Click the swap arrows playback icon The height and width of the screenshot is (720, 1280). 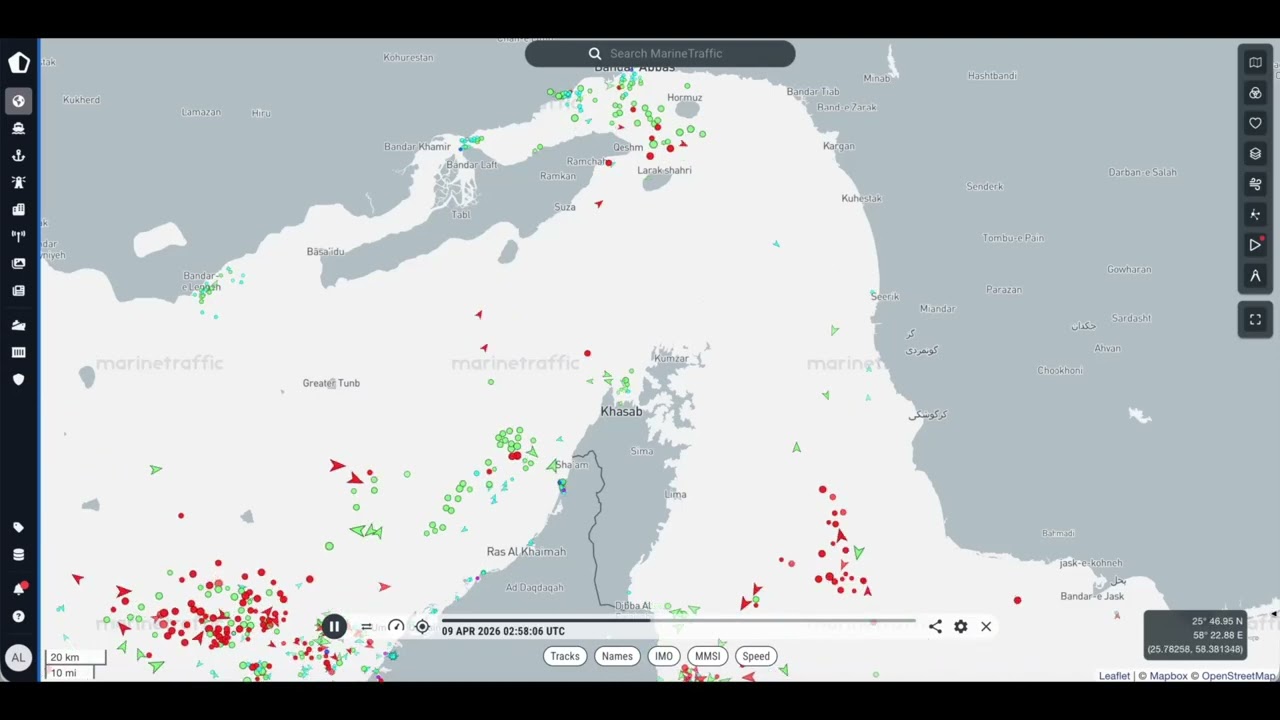point(366,627)
